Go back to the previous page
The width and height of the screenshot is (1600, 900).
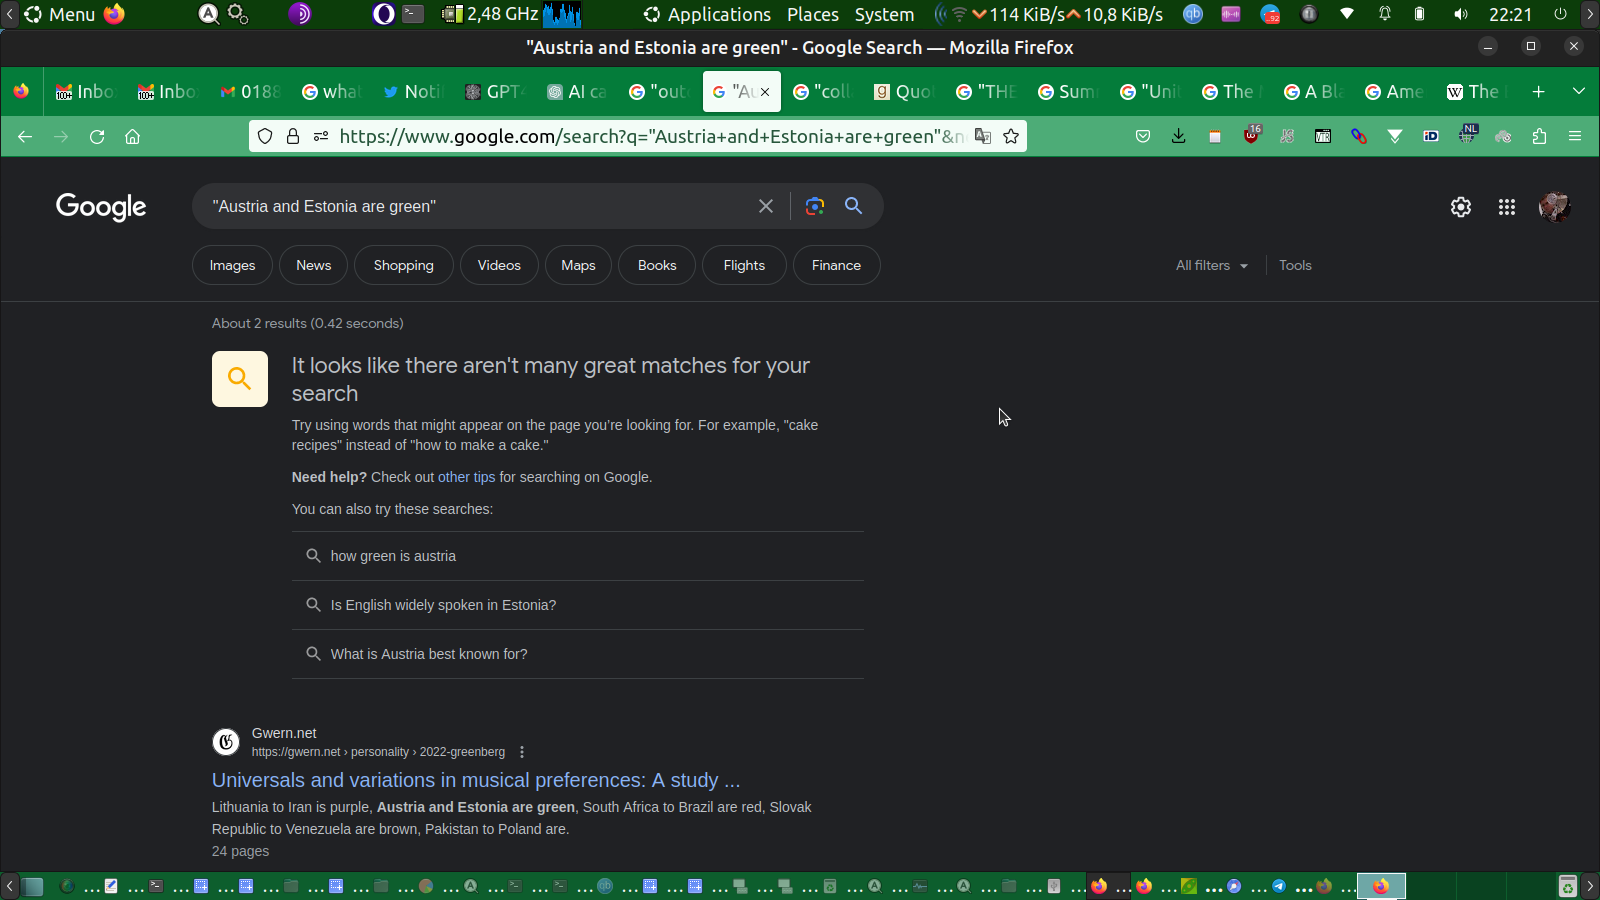pos(25,136)
